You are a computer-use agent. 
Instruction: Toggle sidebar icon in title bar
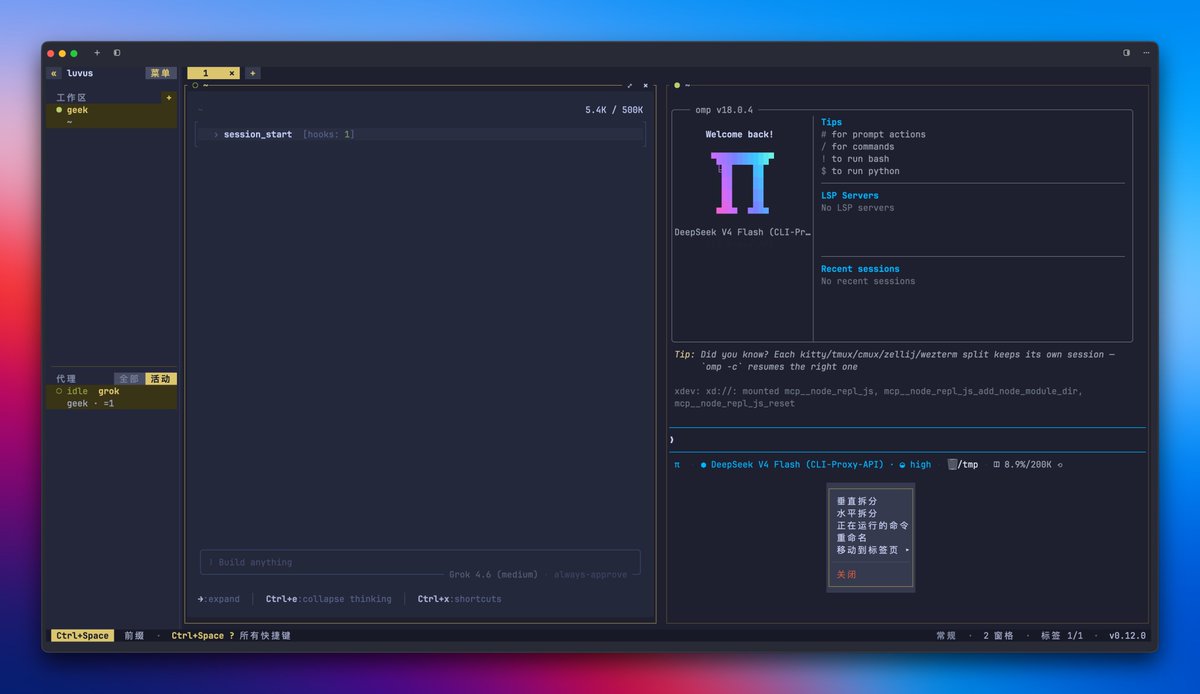pos(117,53)
